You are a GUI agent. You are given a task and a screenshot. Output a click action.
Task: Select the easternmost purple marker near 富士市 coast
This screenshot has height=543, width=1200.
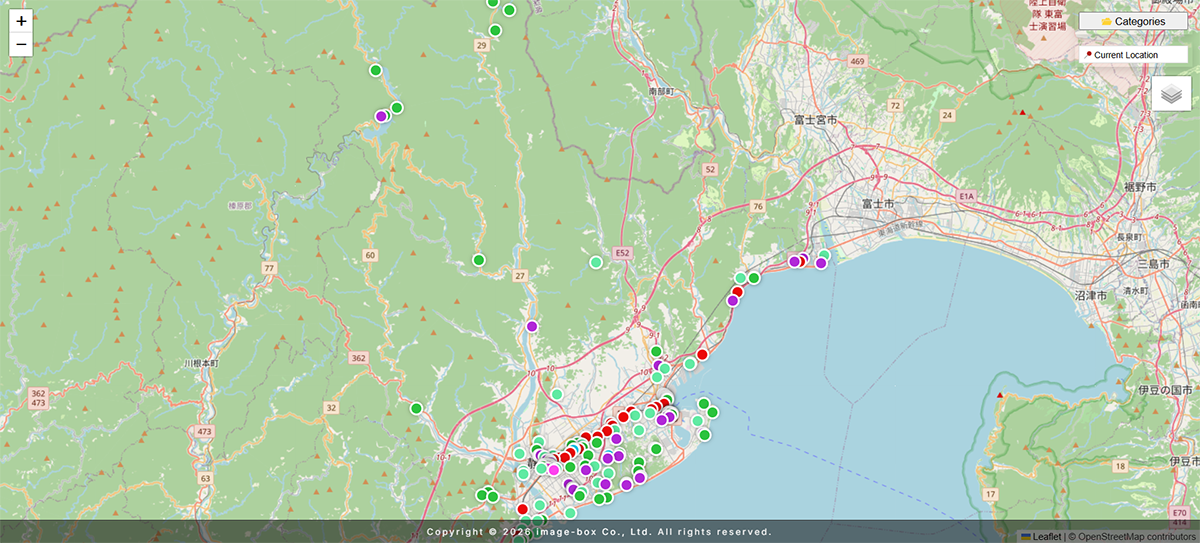click(821, 263)
